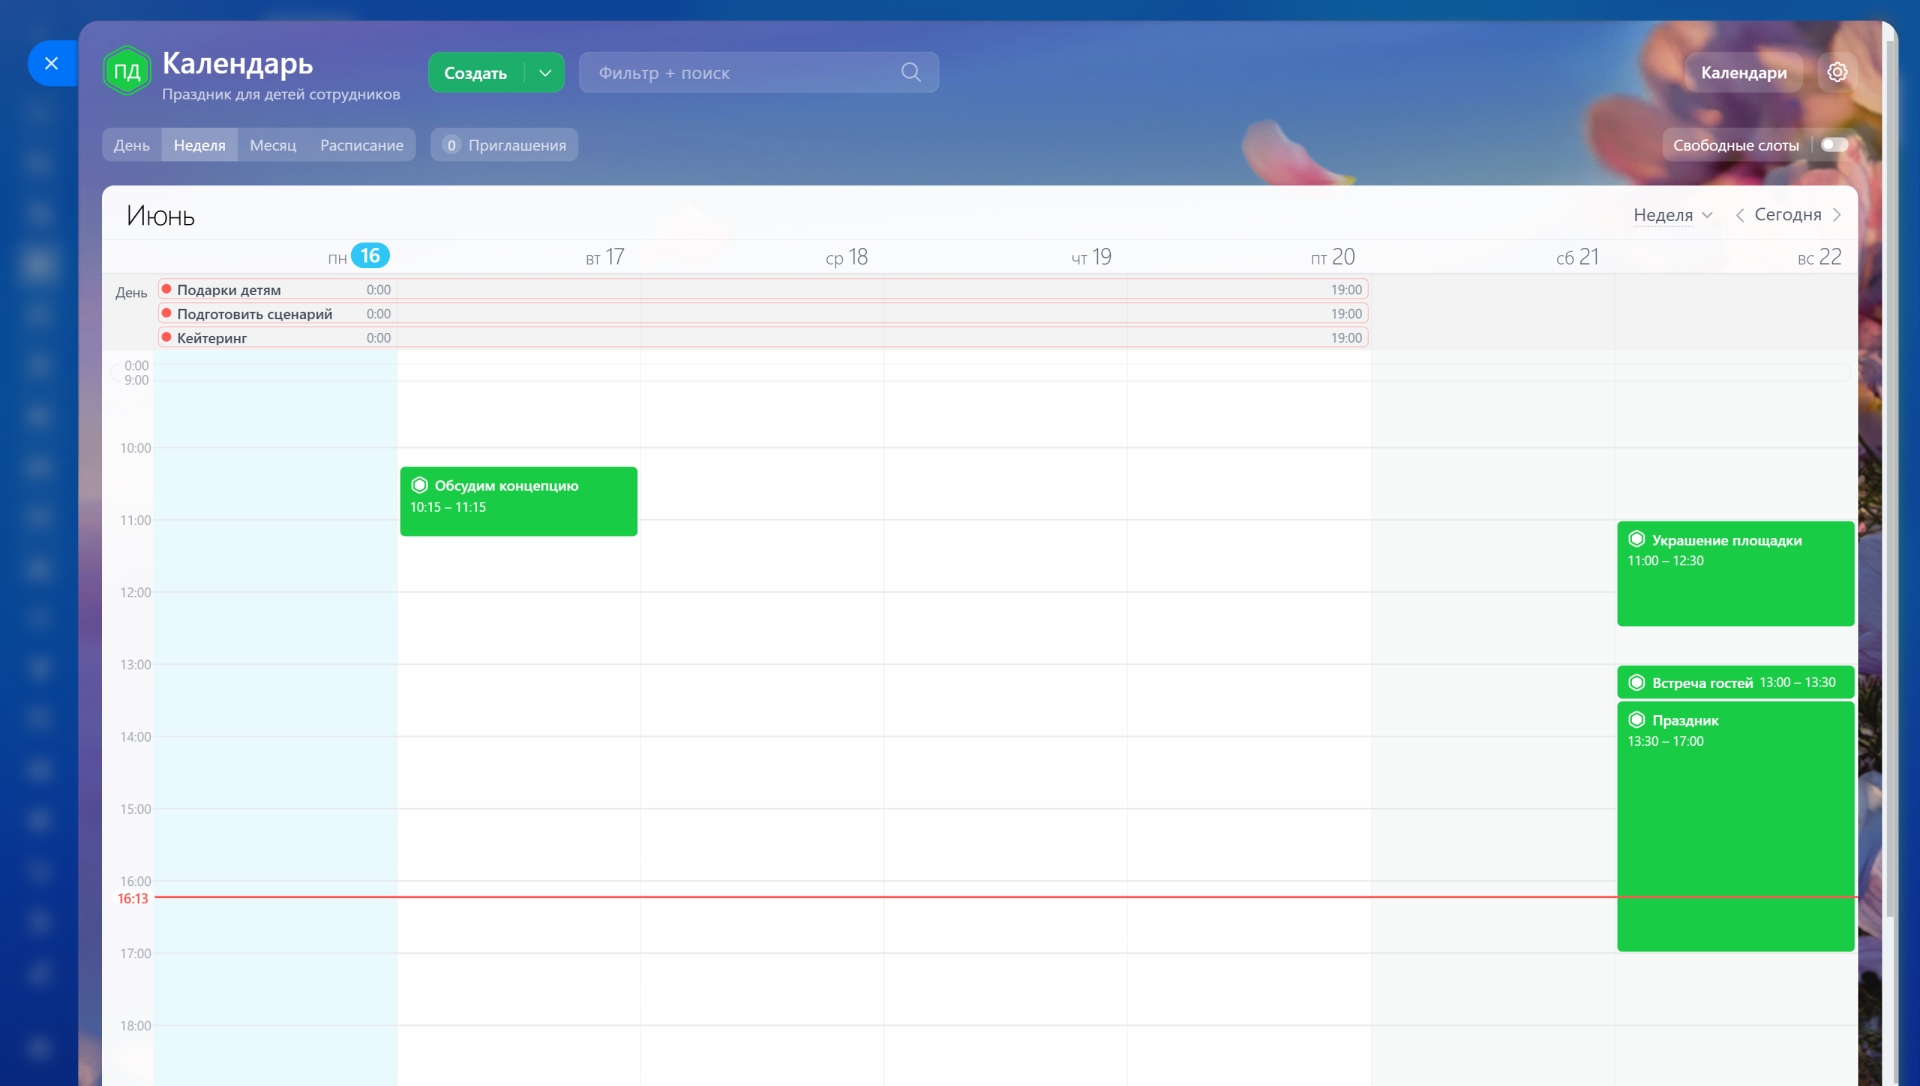Click the collapsed 0:00–9:00 hours label
Screen dimensions: 1920x1086
click(136, 373)
